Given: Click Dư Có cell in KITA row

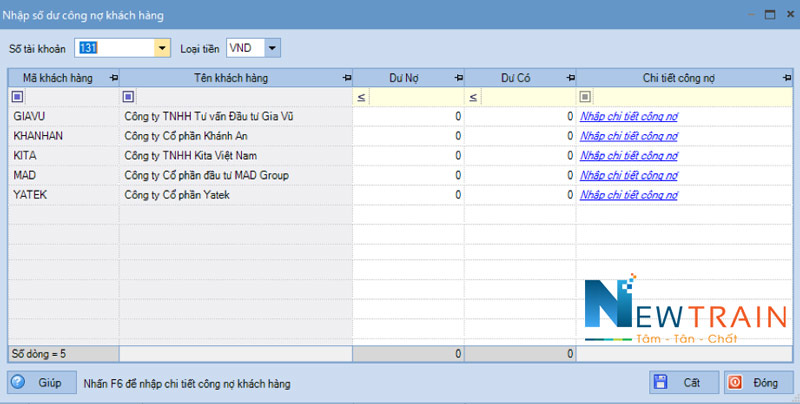Looking at the screenshot, I should 520,156.
